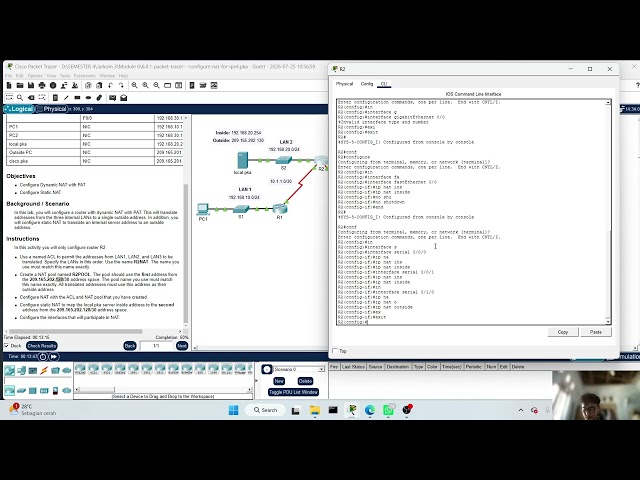Select the Draw Line tool
Viewport: 640px width, 480px height.
point(66,98)
